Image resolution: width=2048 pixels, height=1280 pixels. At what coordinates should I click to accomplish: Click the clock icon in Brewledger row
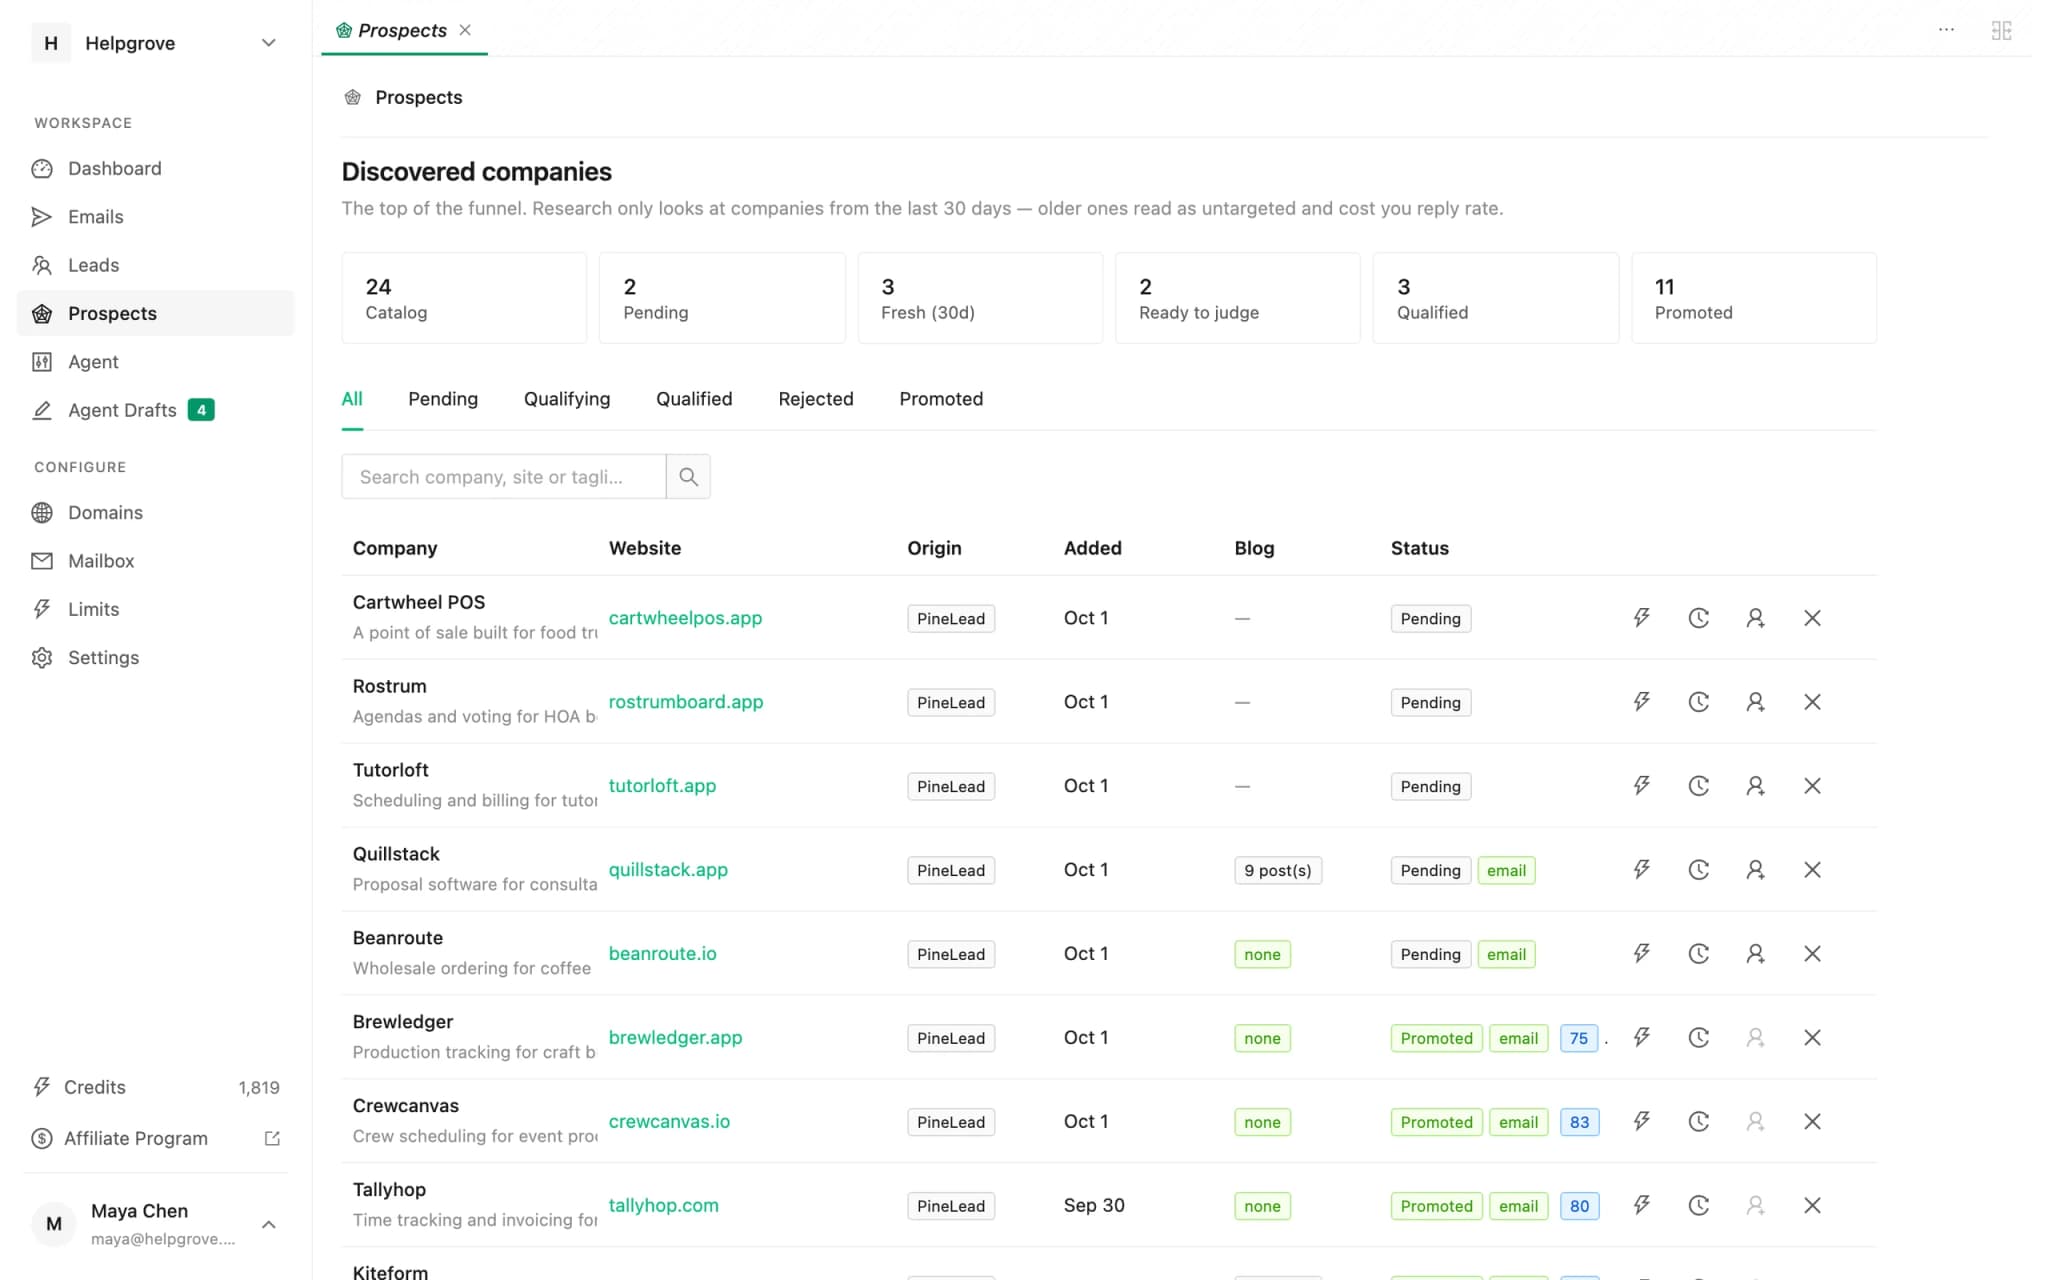point(1698,1038)
